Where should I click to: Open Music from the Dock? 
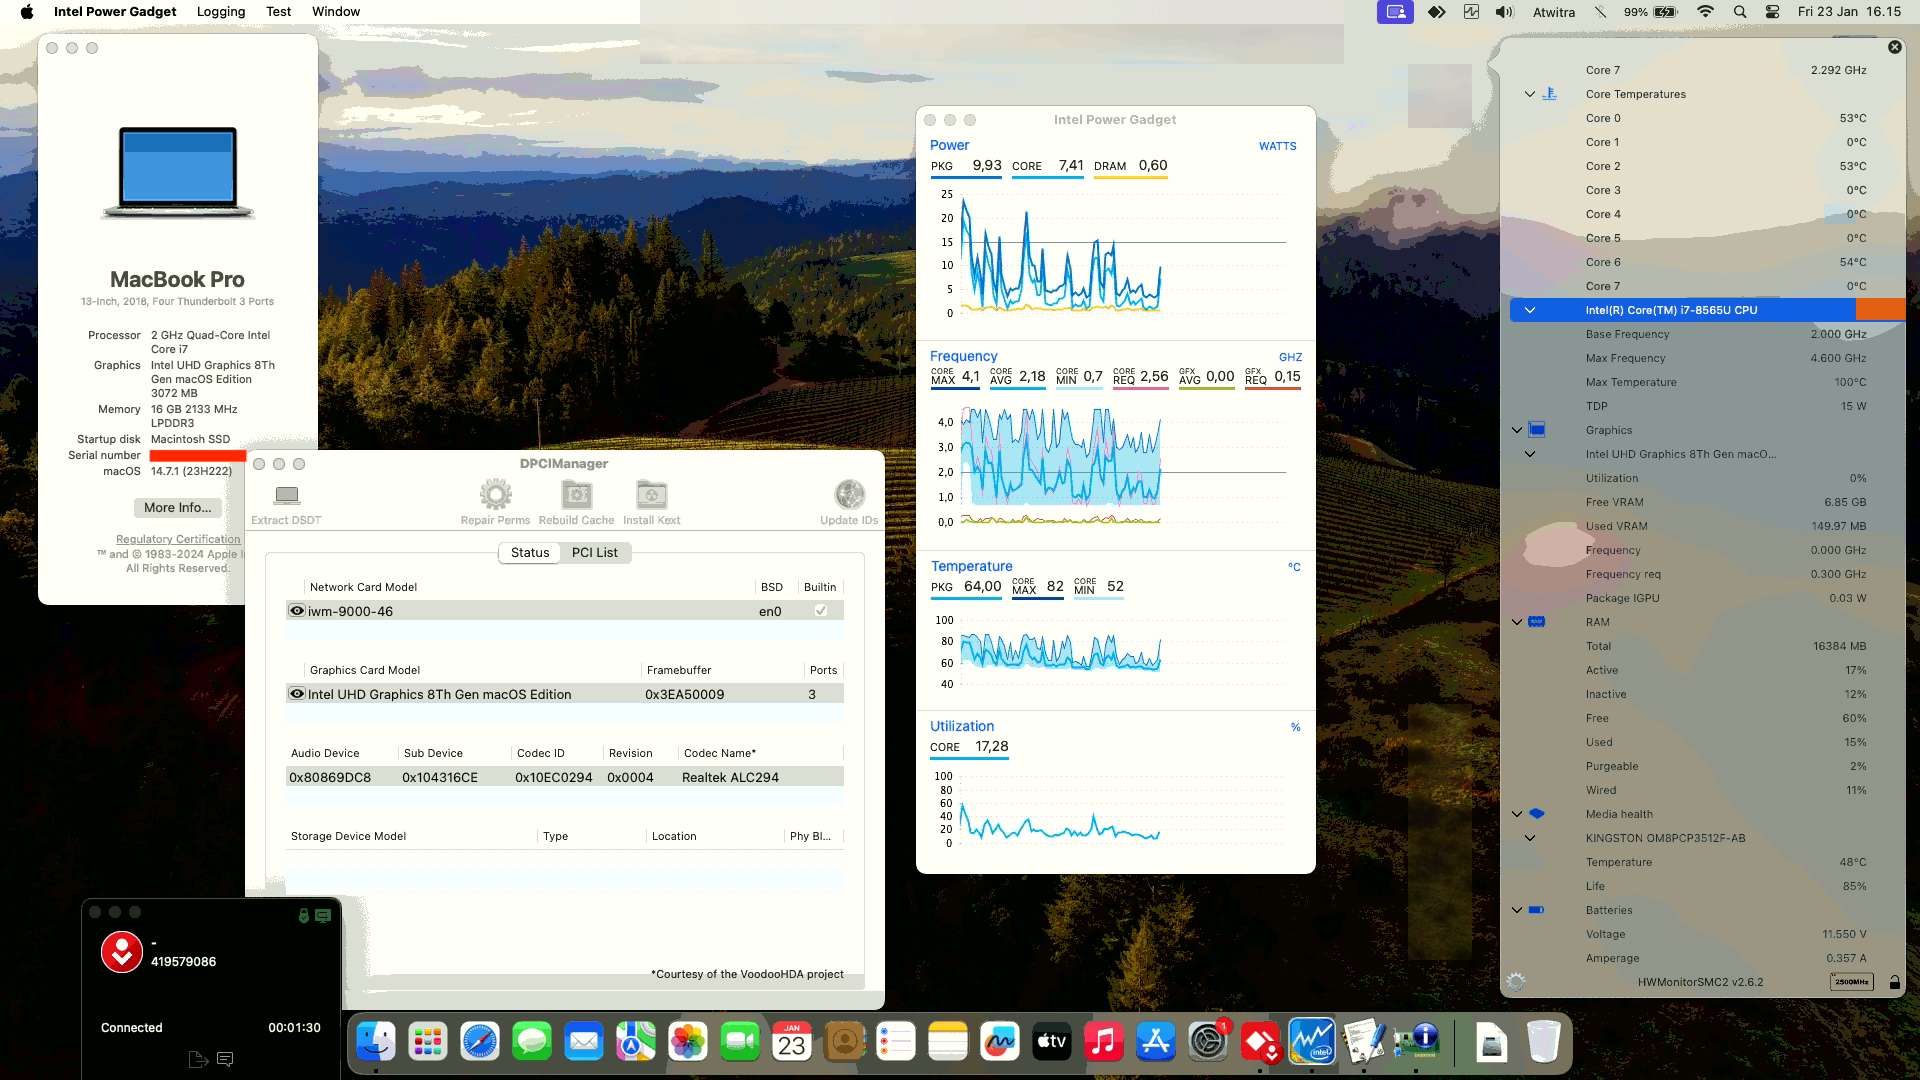1104,1043
